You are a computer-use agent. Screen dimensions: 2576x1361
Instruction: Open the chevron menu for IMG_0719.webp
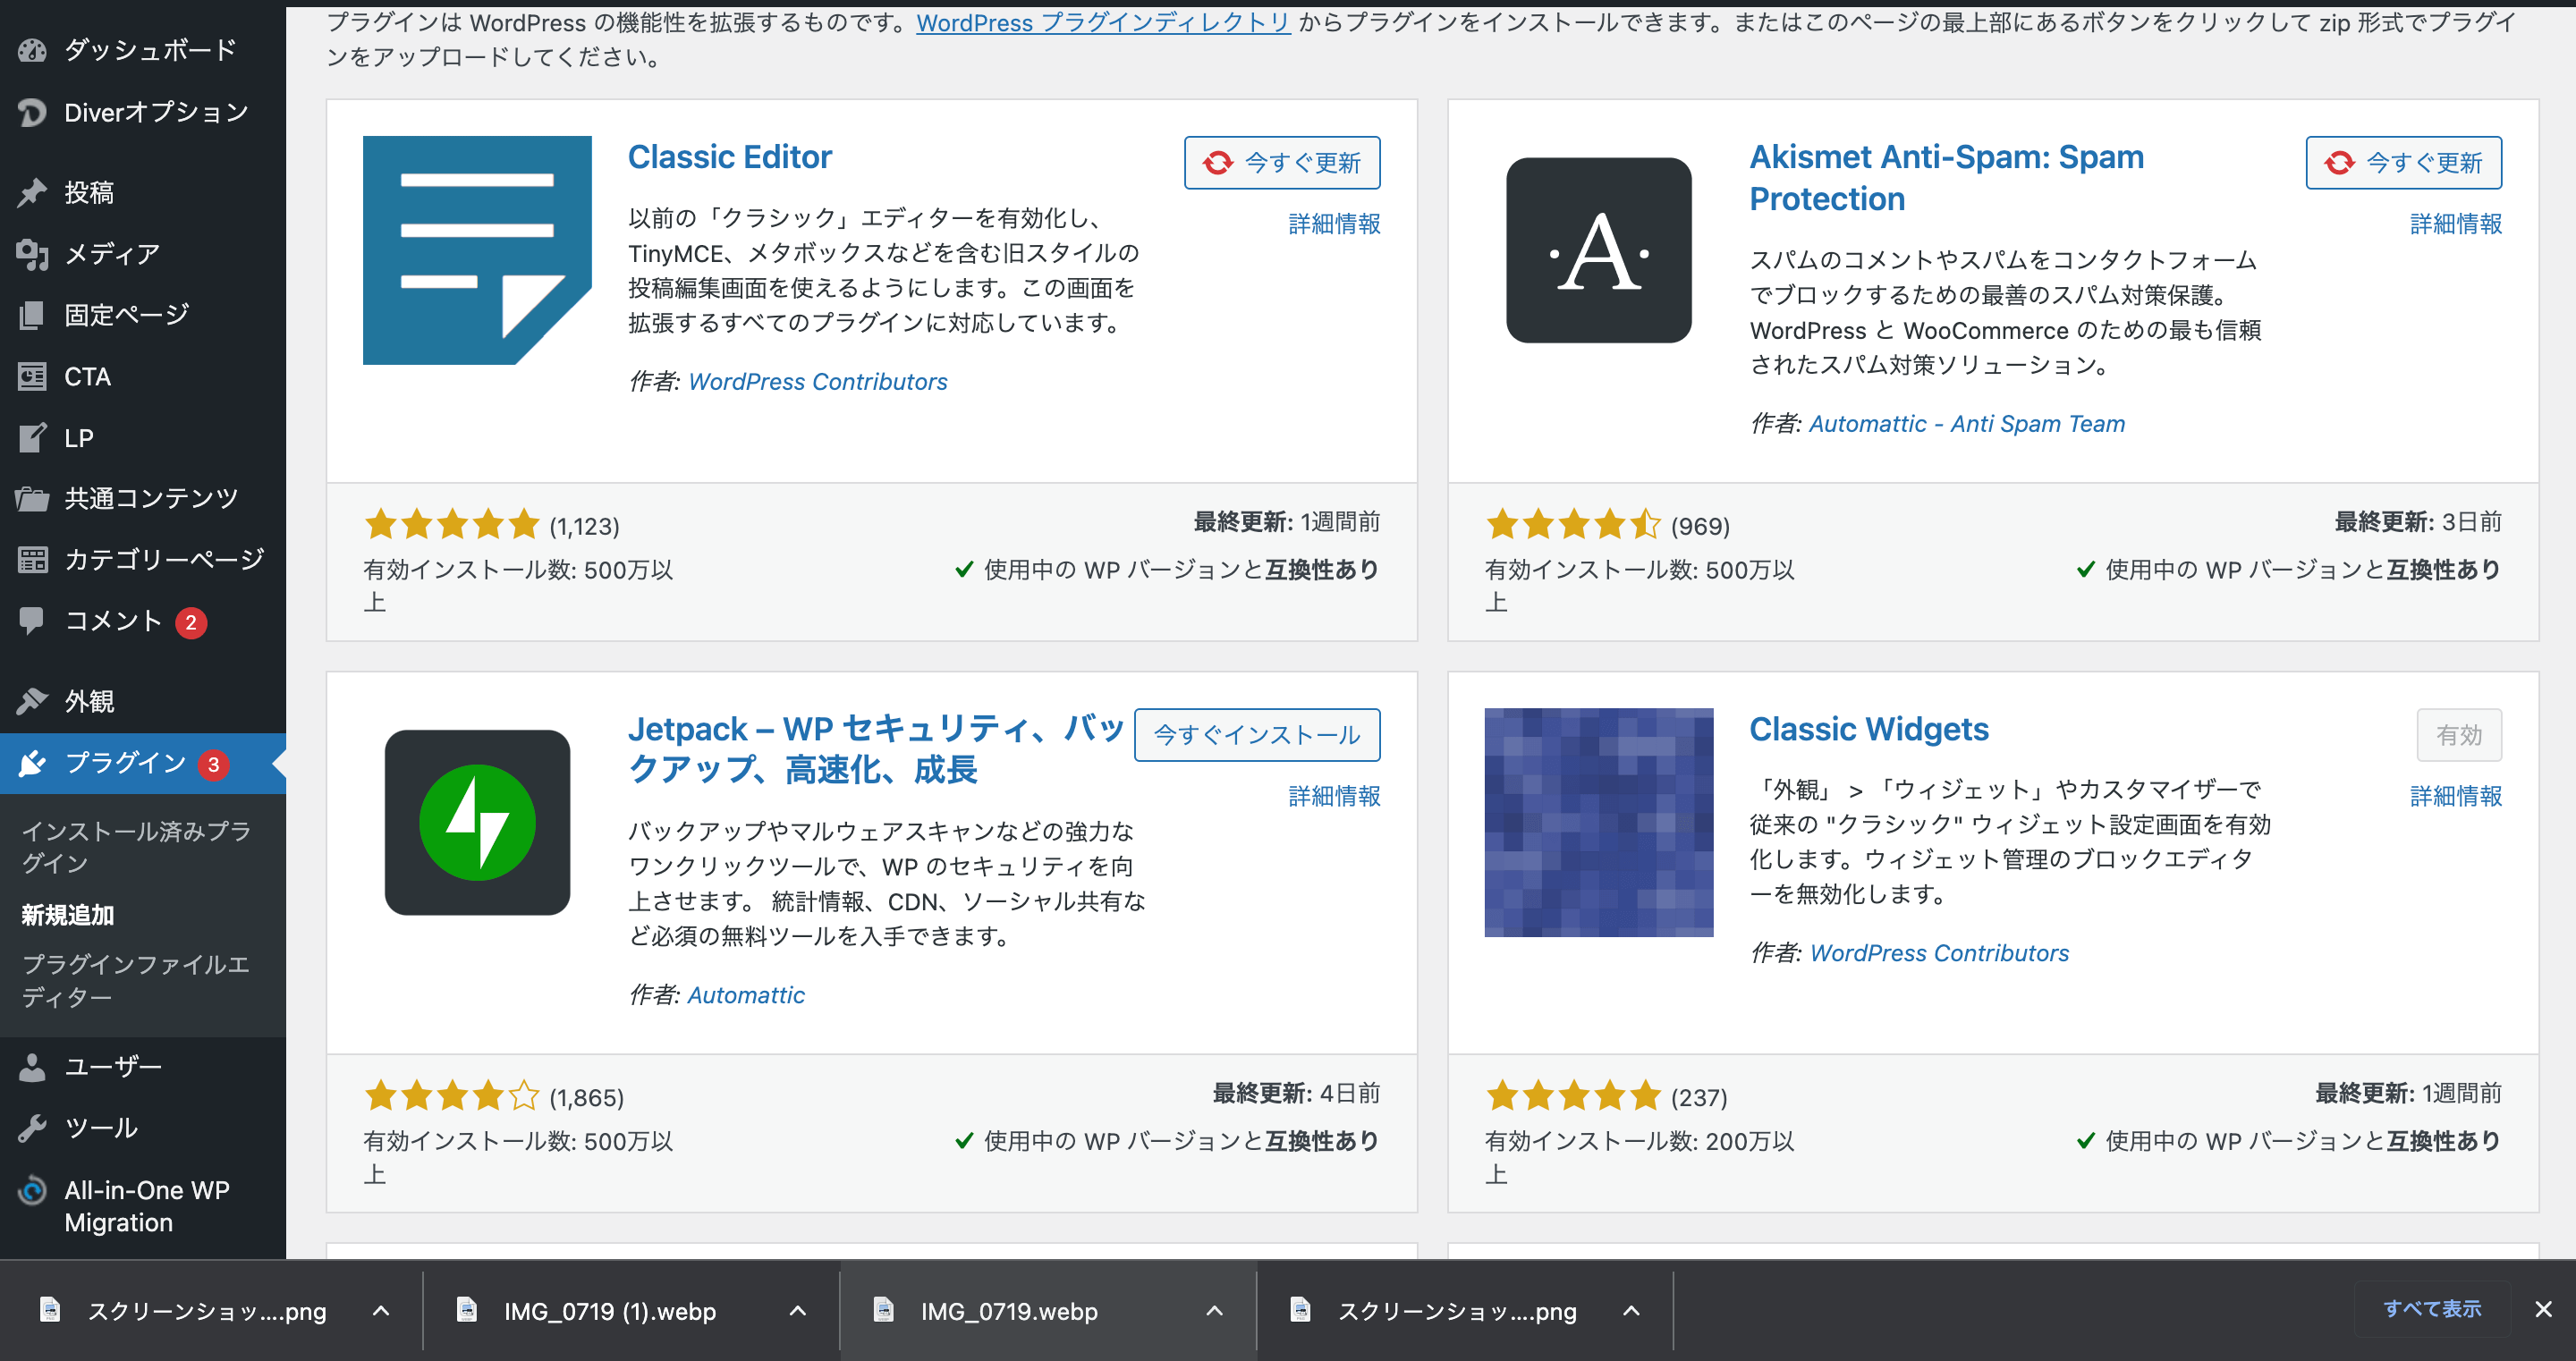[x=1214, y=1310]
